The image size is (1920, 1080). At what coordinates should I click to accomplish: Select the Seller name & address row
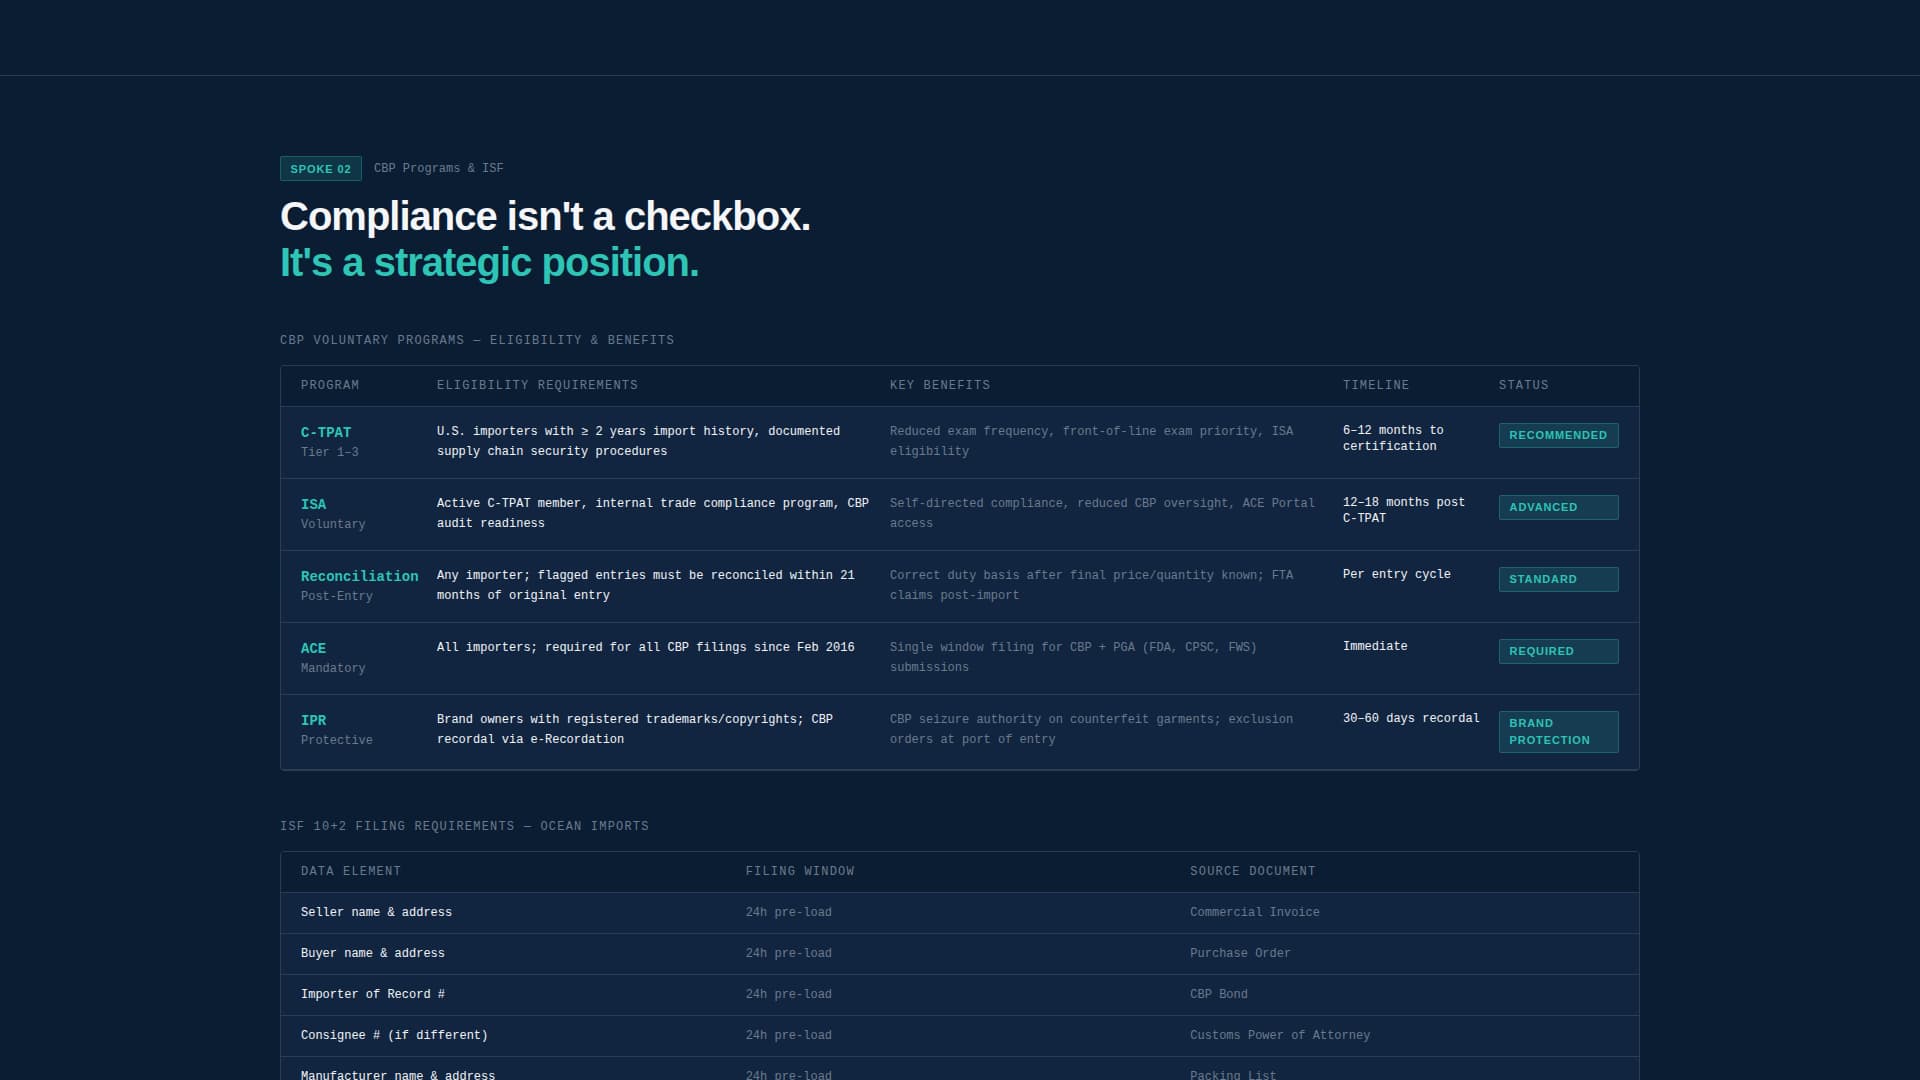[376, 912]
